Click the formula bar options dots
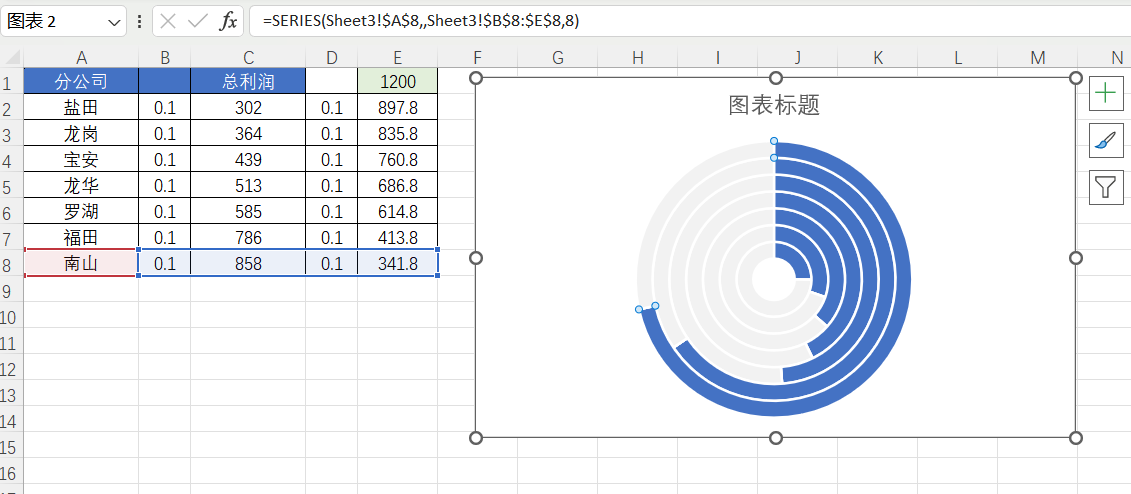 point(138,21)
